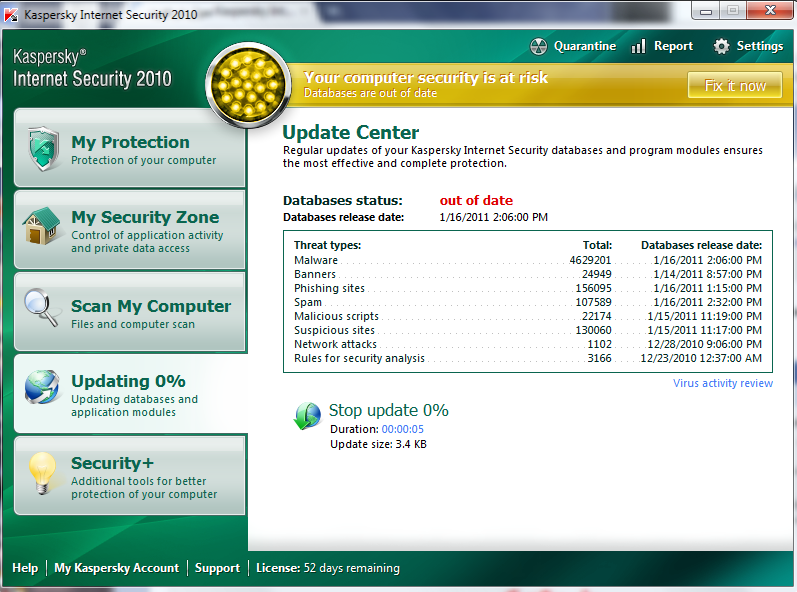
Task: Open the Help link
Action: coord(25,568)
